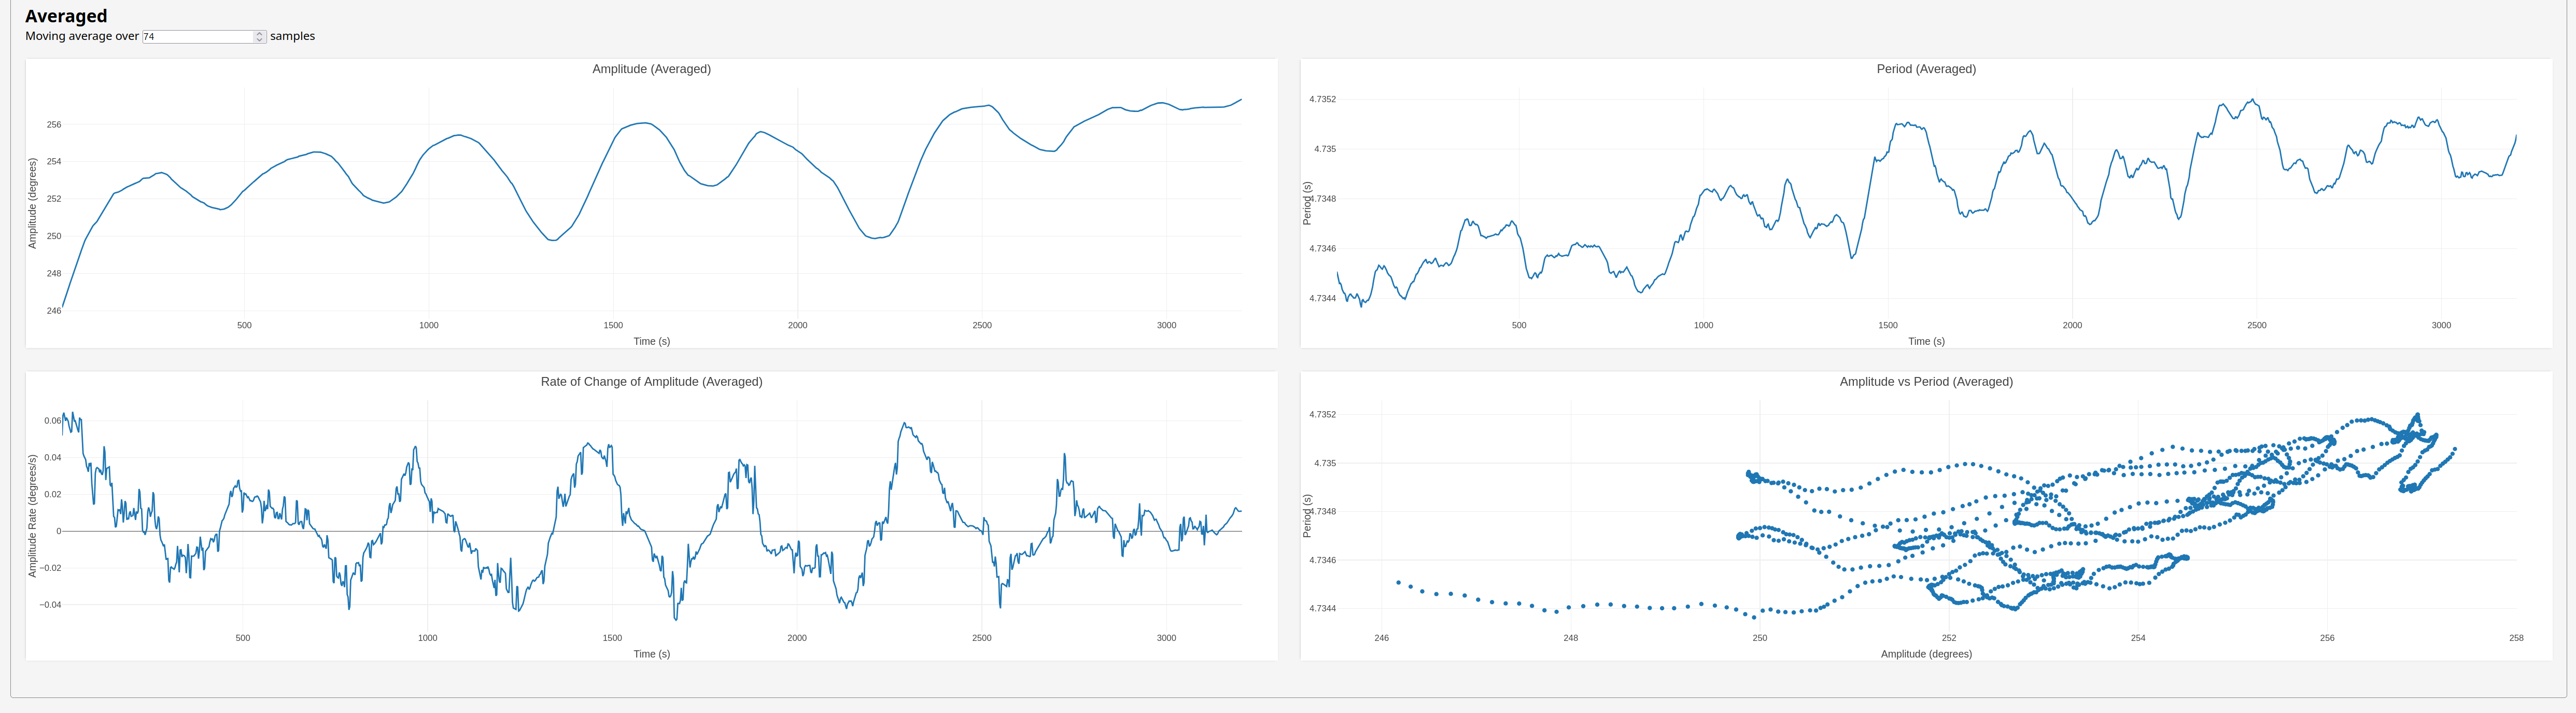
Task: Click the Amplitude (Averaged) chart title
Action: tap(651, 69)
